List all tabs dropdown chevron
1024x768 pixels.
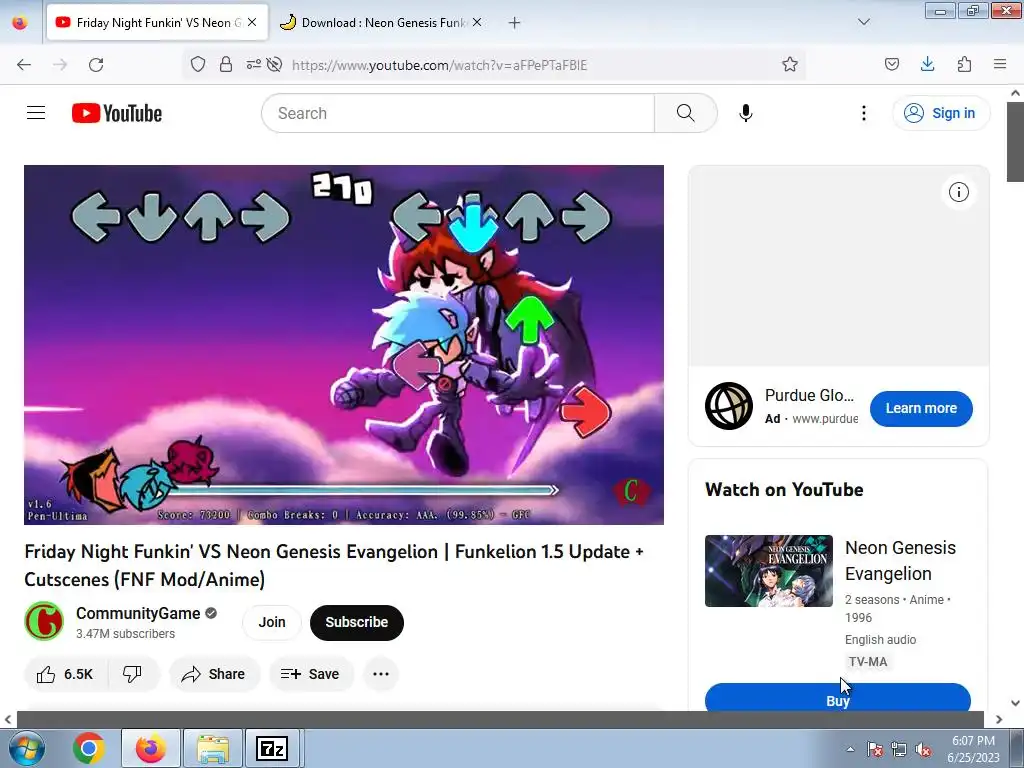[863, 22]
